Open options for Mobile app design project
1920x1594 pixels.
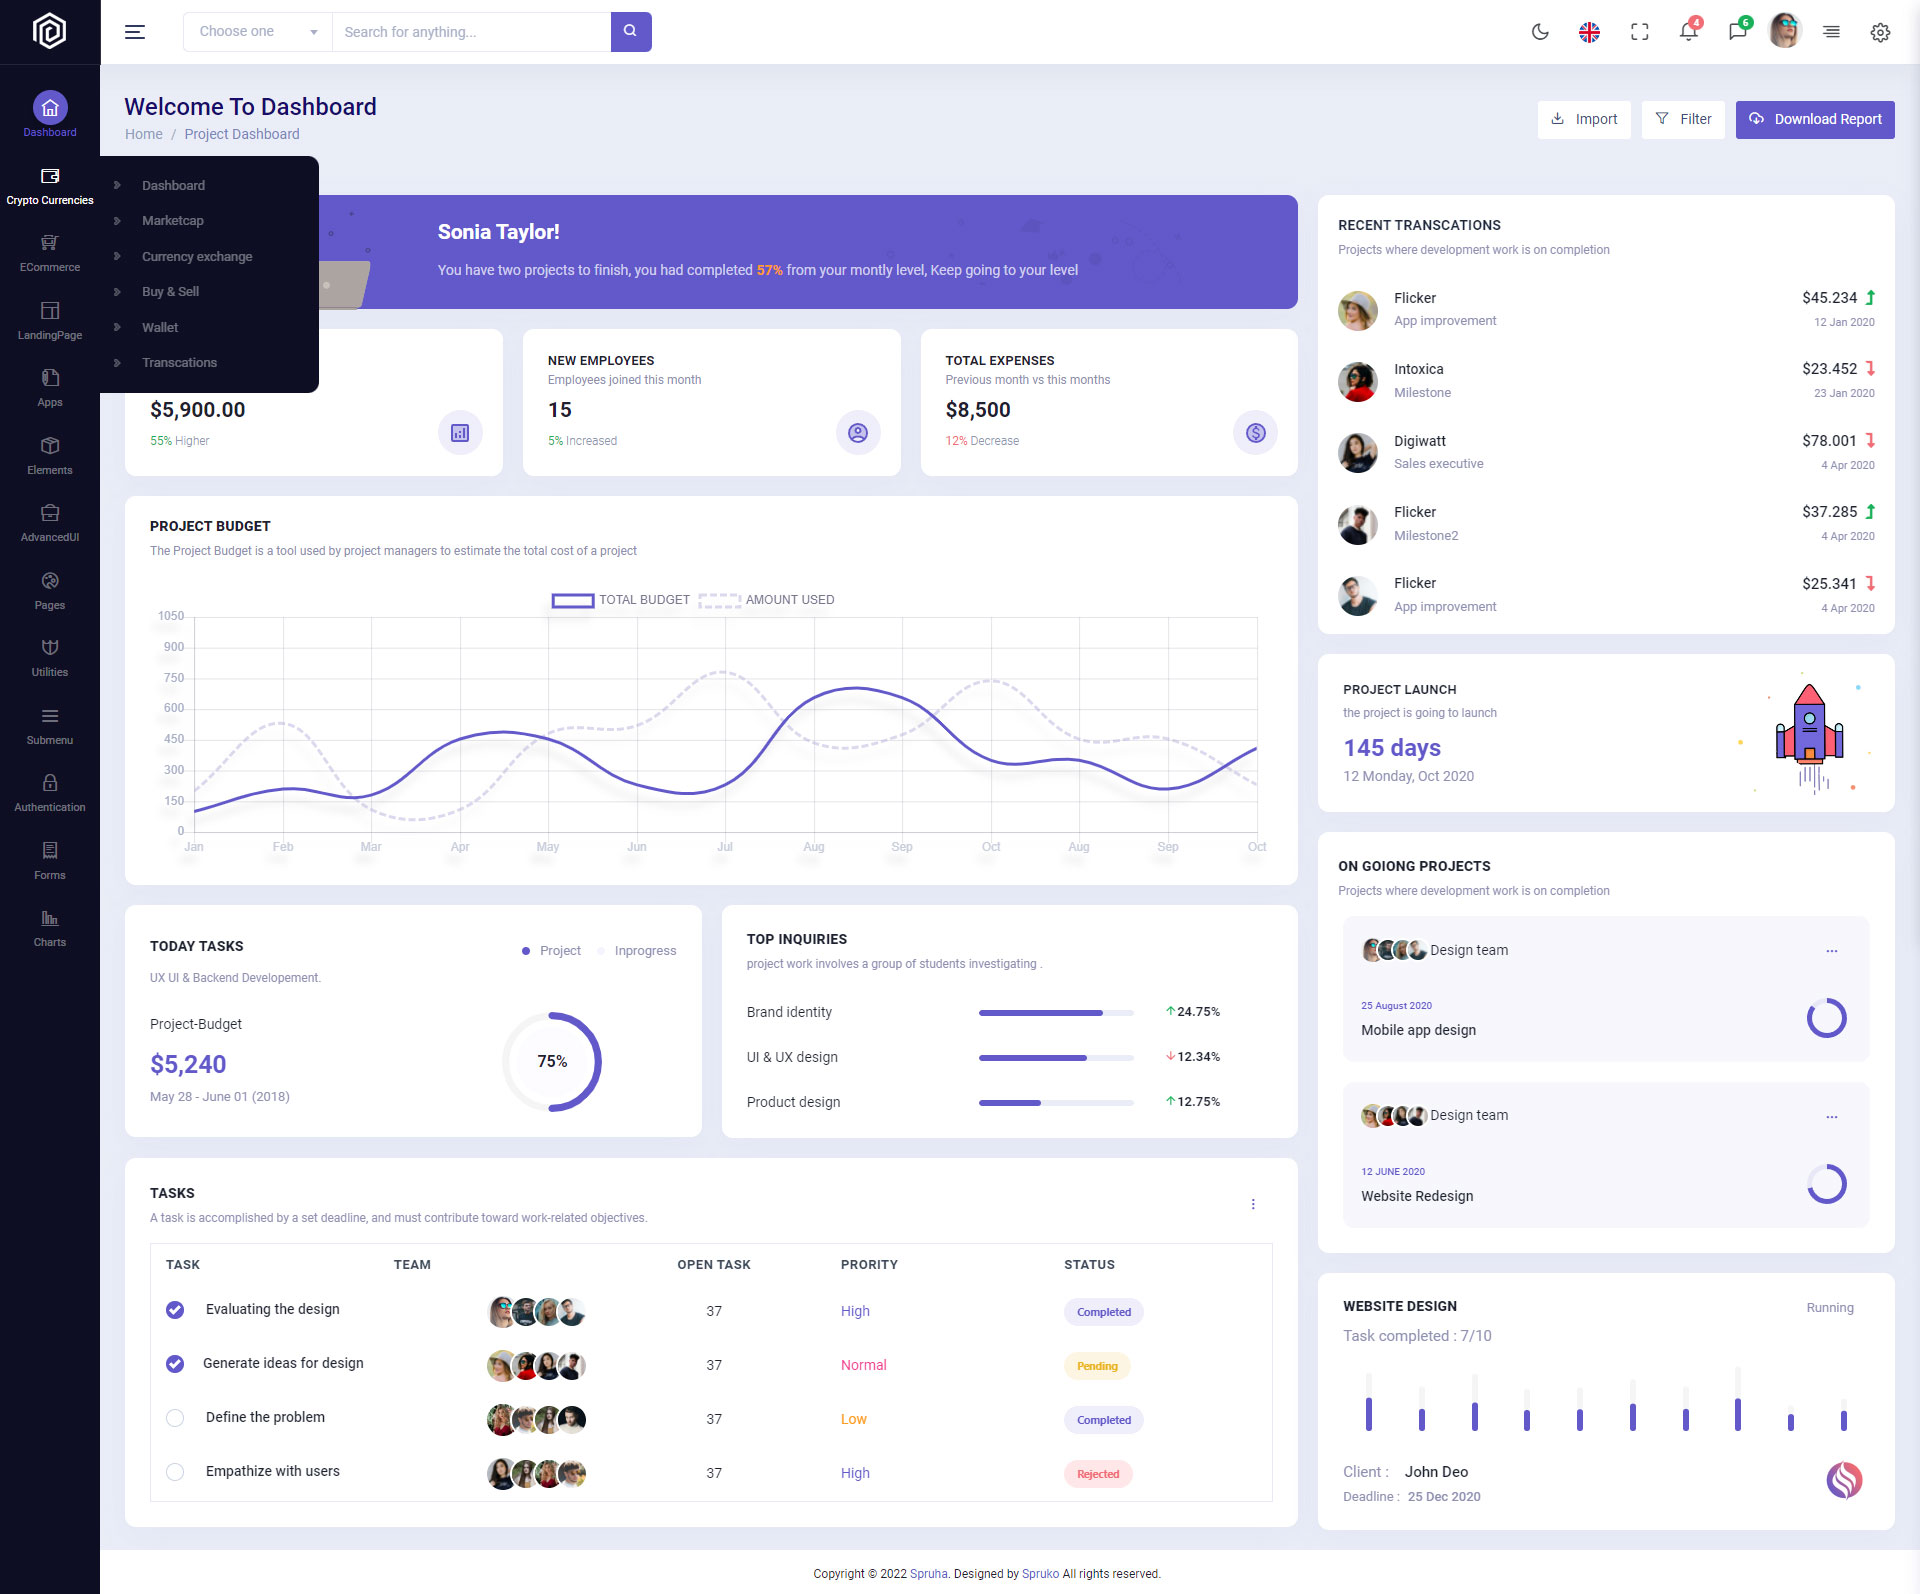coord(1831,951)
